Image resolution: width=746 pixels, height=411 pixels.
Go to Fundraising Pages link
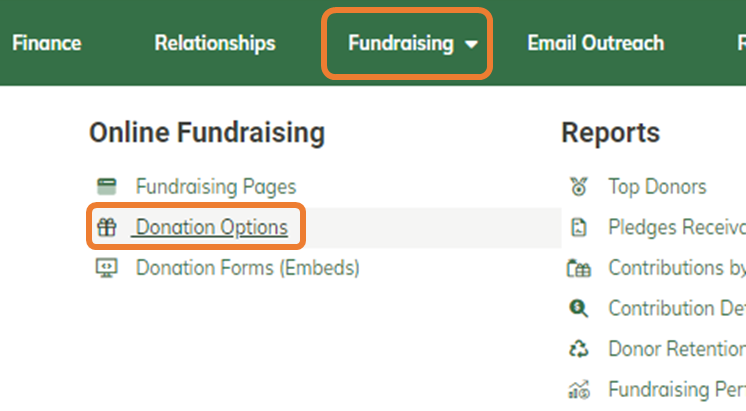(x=216, y=186)
